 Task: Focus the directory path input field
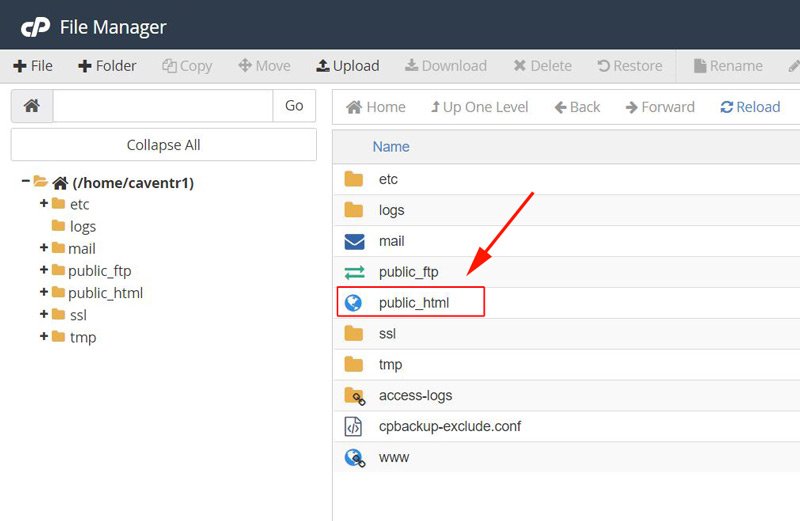point(163,106)
